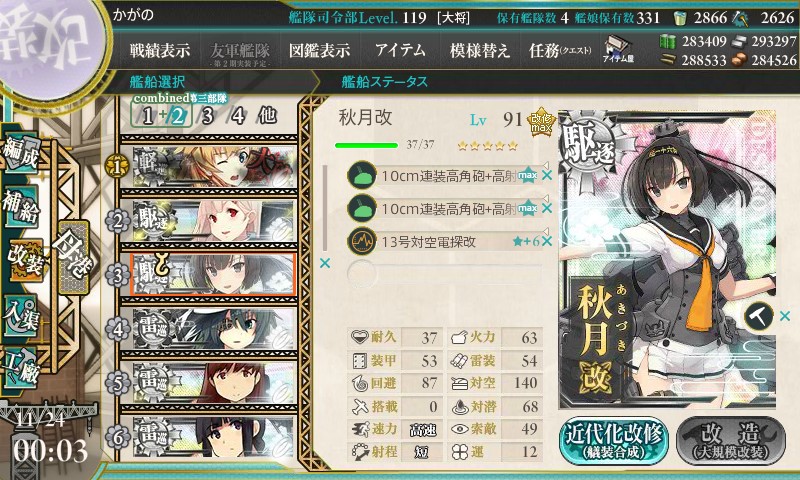Image resolution: width=800 pixels, height=480 pixels.
Task: Open the 任務(クエスト) quest menu
Action: 560,50
